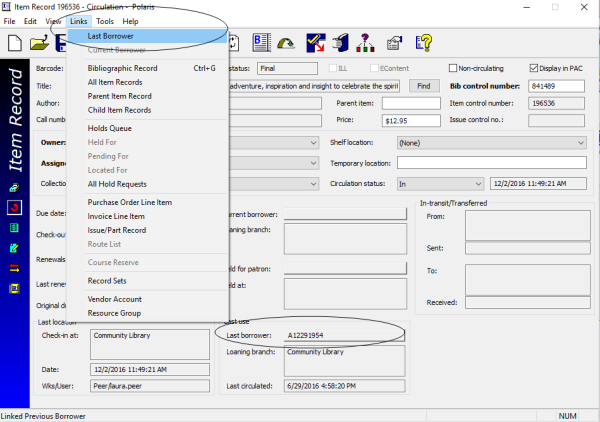The height and width of the screenshot is (422, 600).
Task: Expand the Collection dropdown arrow
Action: [313, 184]
